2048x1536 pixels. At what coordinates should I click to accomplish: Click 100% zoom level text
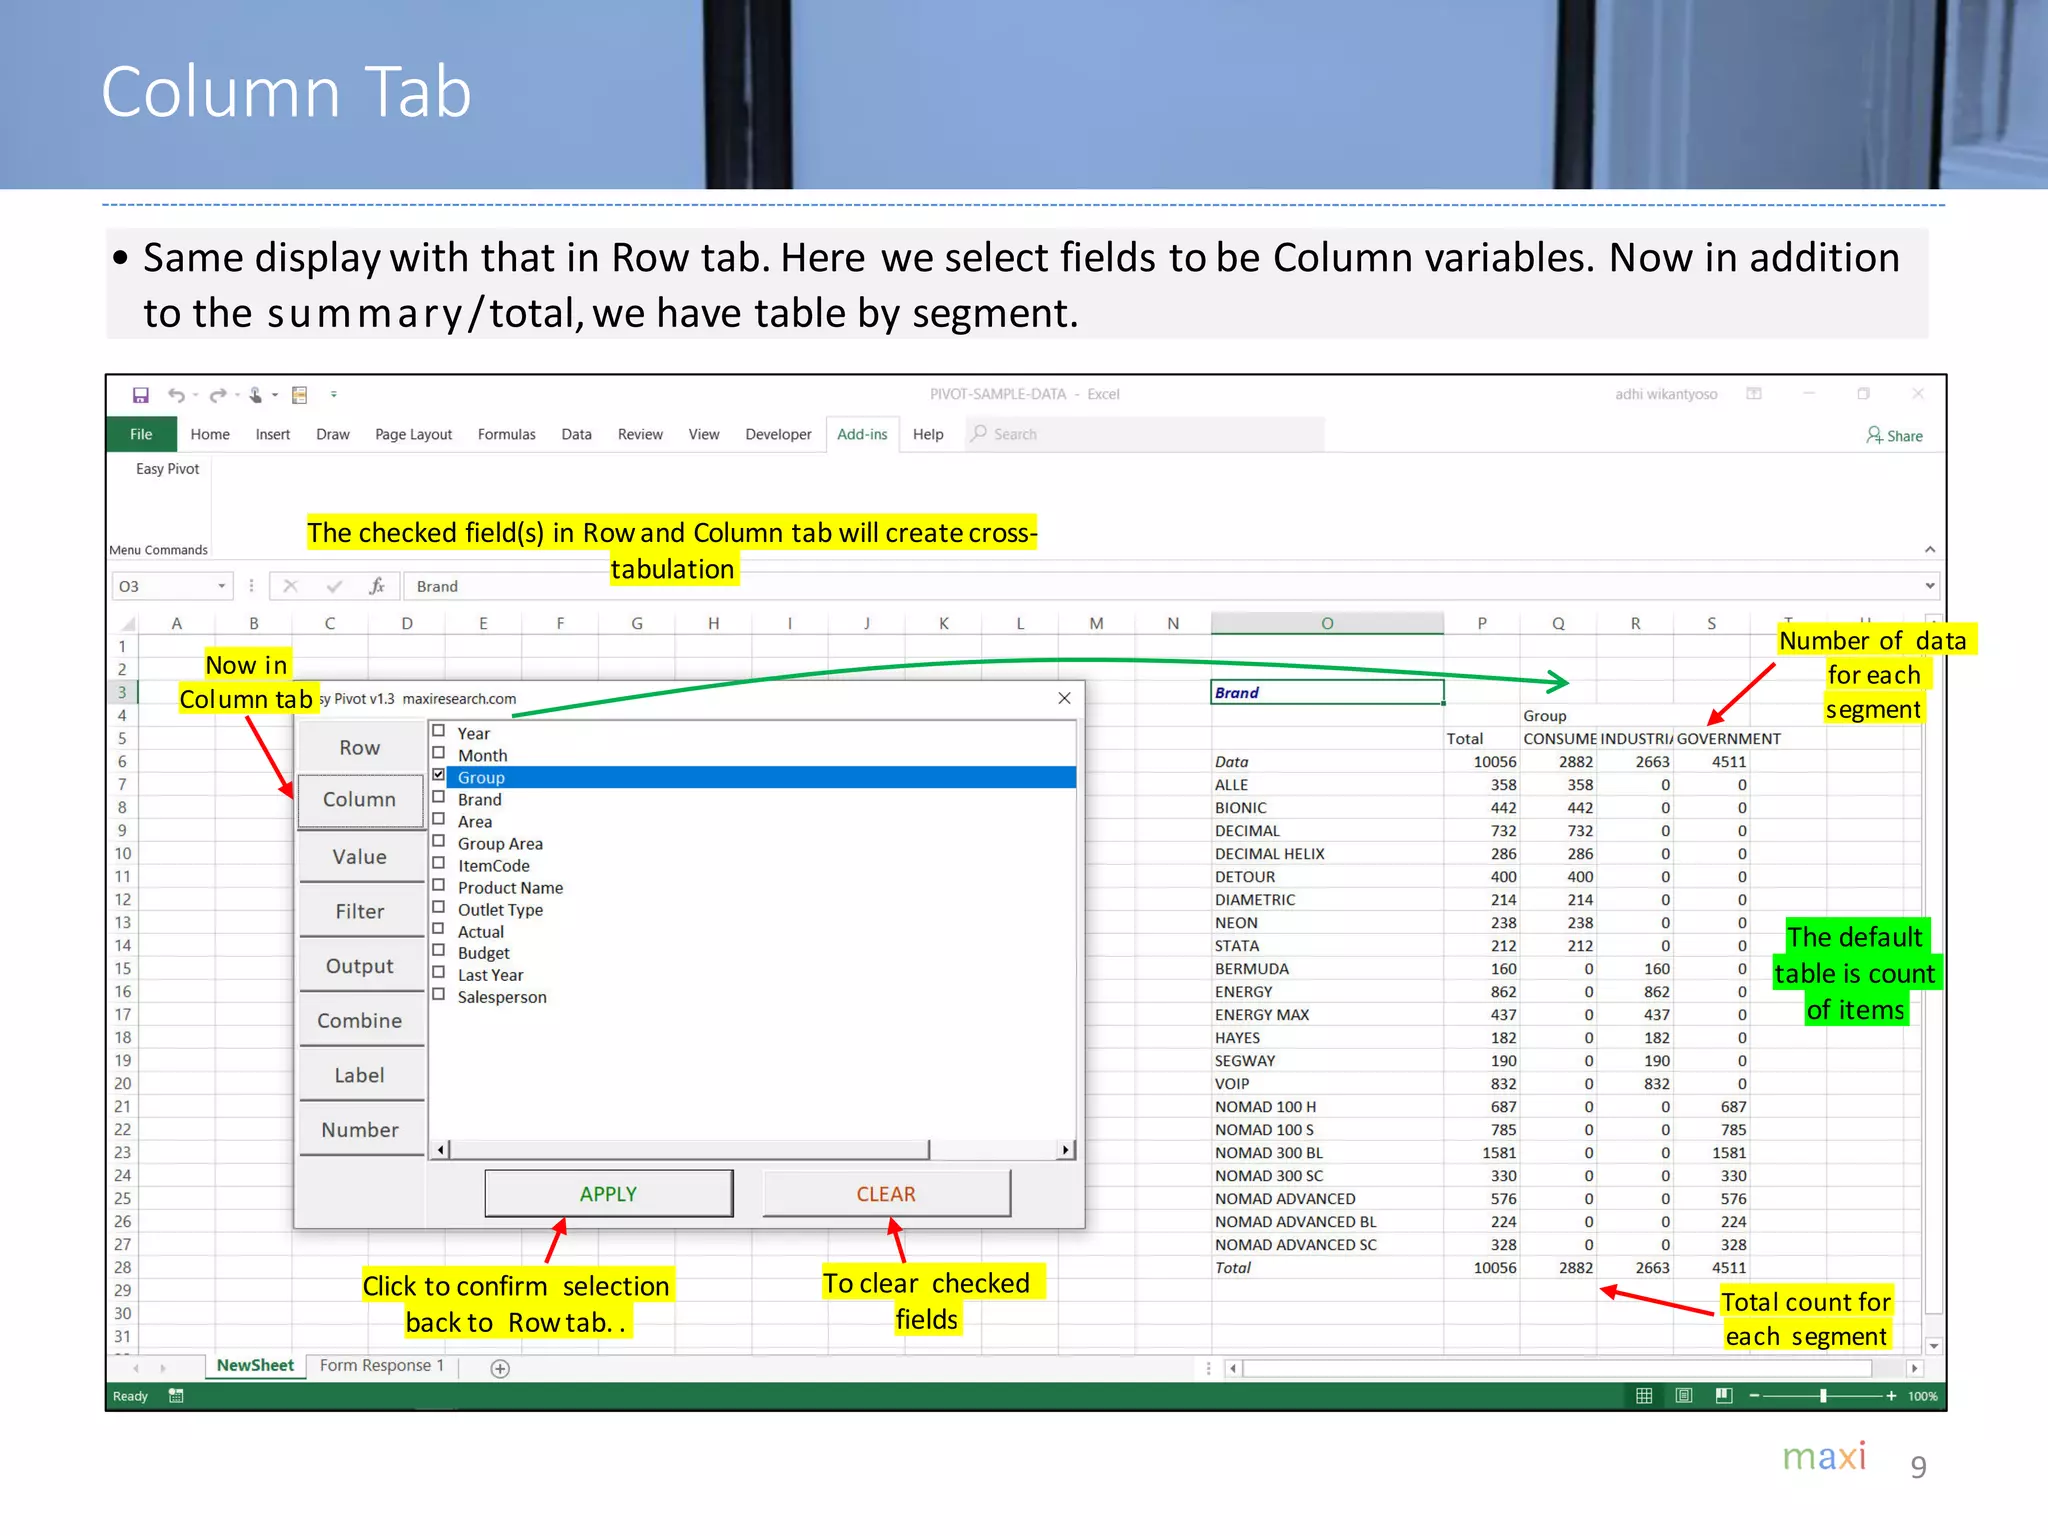[x=1922, y=1396]
